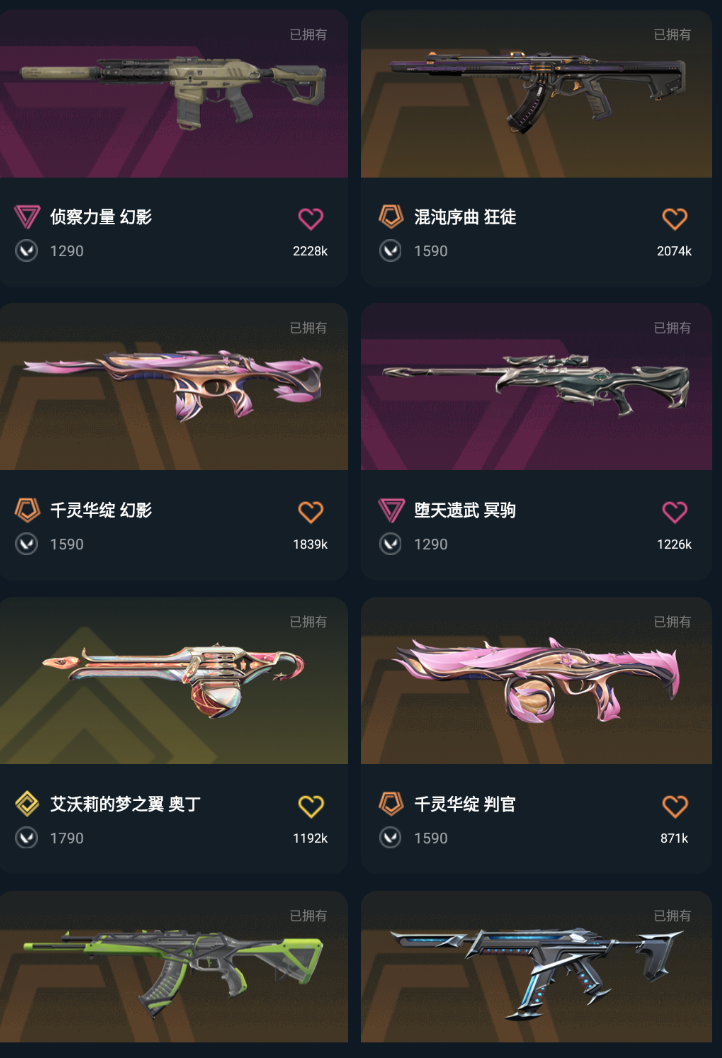Click the orange tier icon beside 混沌序曲 狂徒
The height and width of the screenshot is (1058, 722).
coord(391,217)
